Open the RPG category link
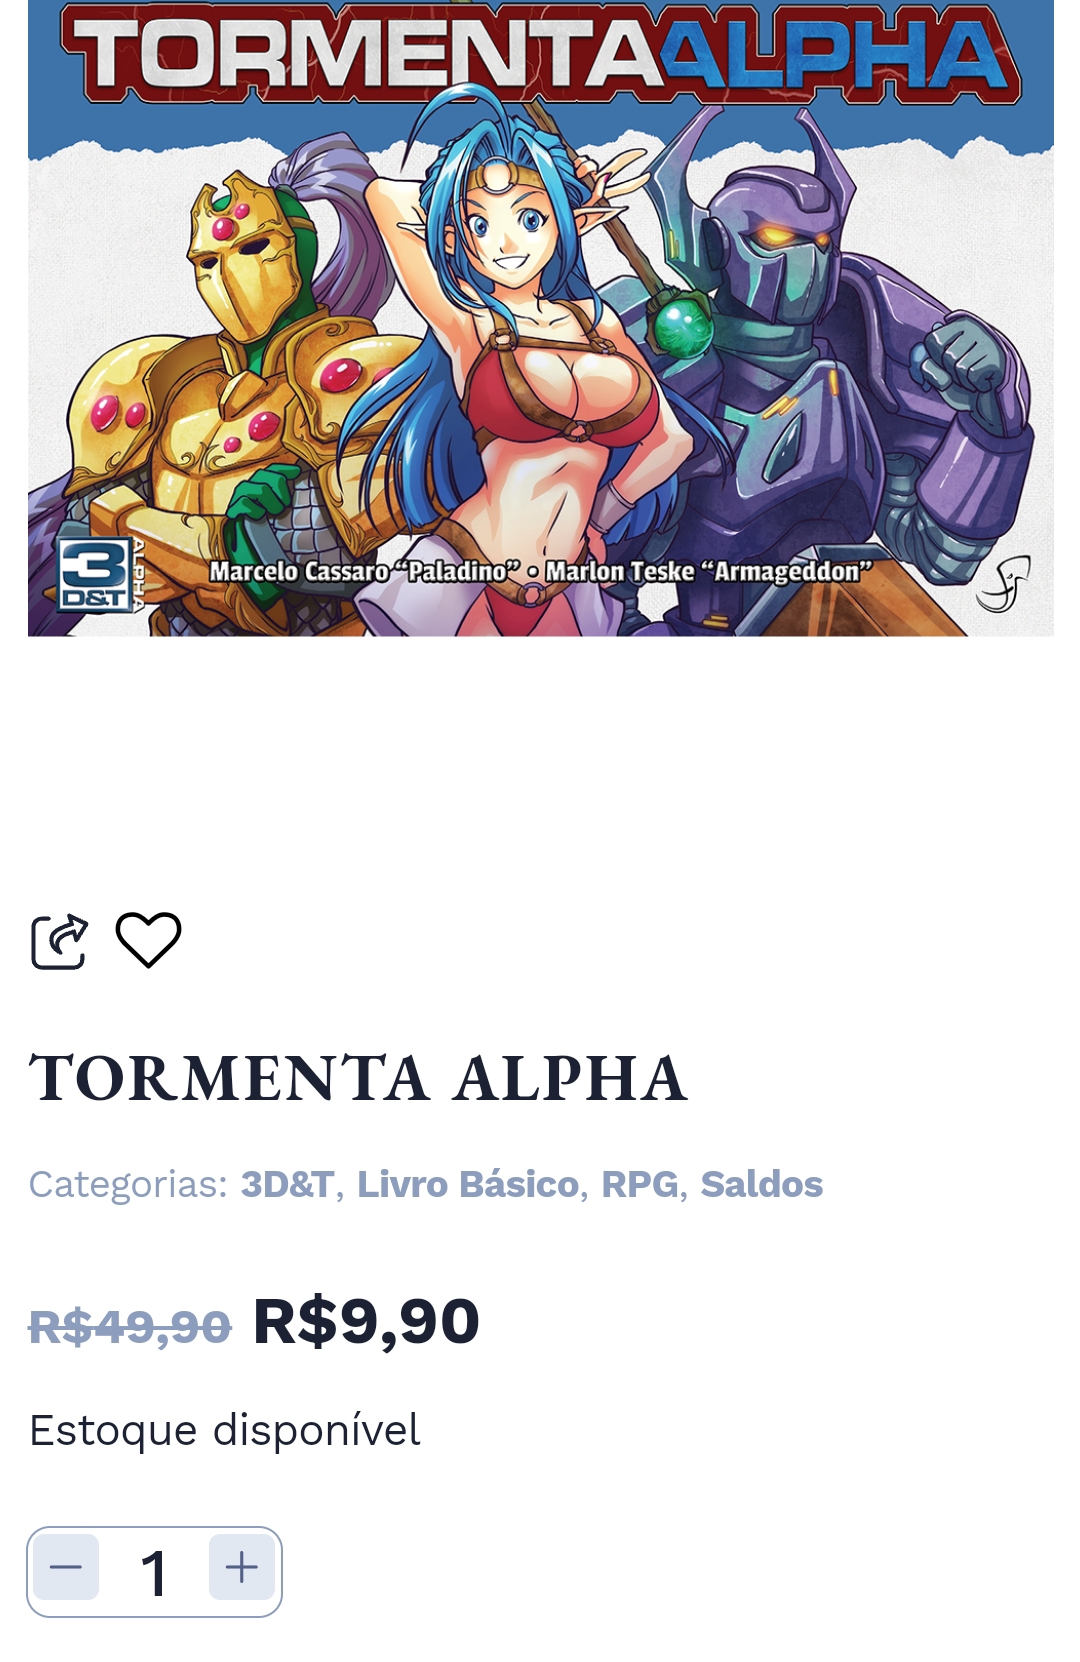1080x1662 pixels. click(640, 1184)
